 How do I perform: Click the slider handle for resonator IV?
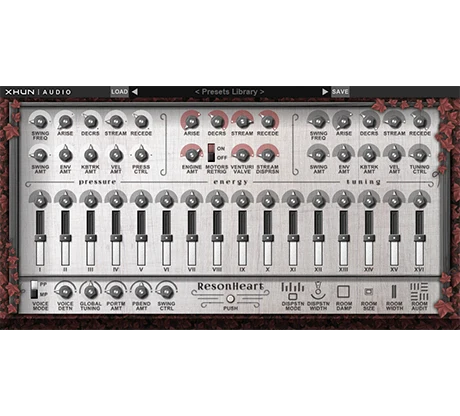coord(116,238)
